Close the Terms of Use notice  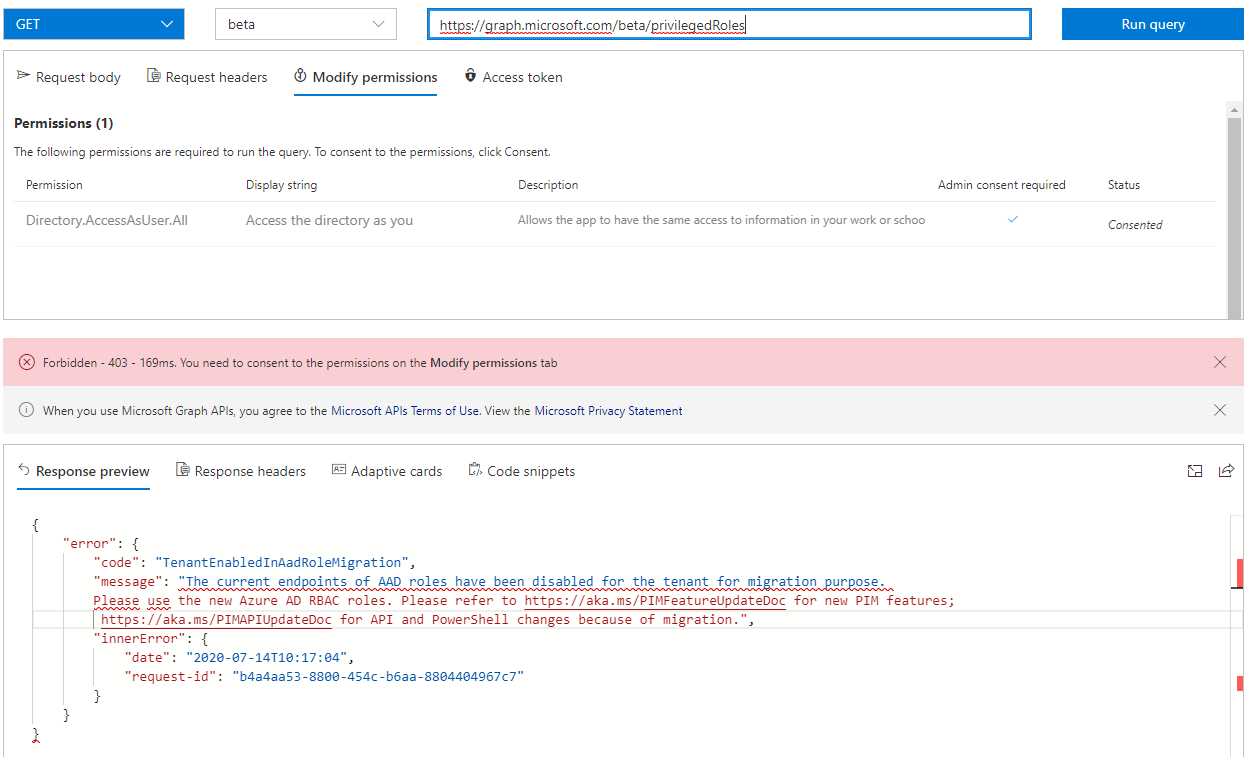1219,410
